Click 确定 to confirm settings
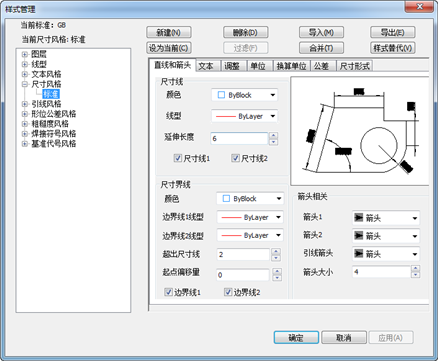The width and height of the screenshot is (438, 361). click(x=296, y=338)
